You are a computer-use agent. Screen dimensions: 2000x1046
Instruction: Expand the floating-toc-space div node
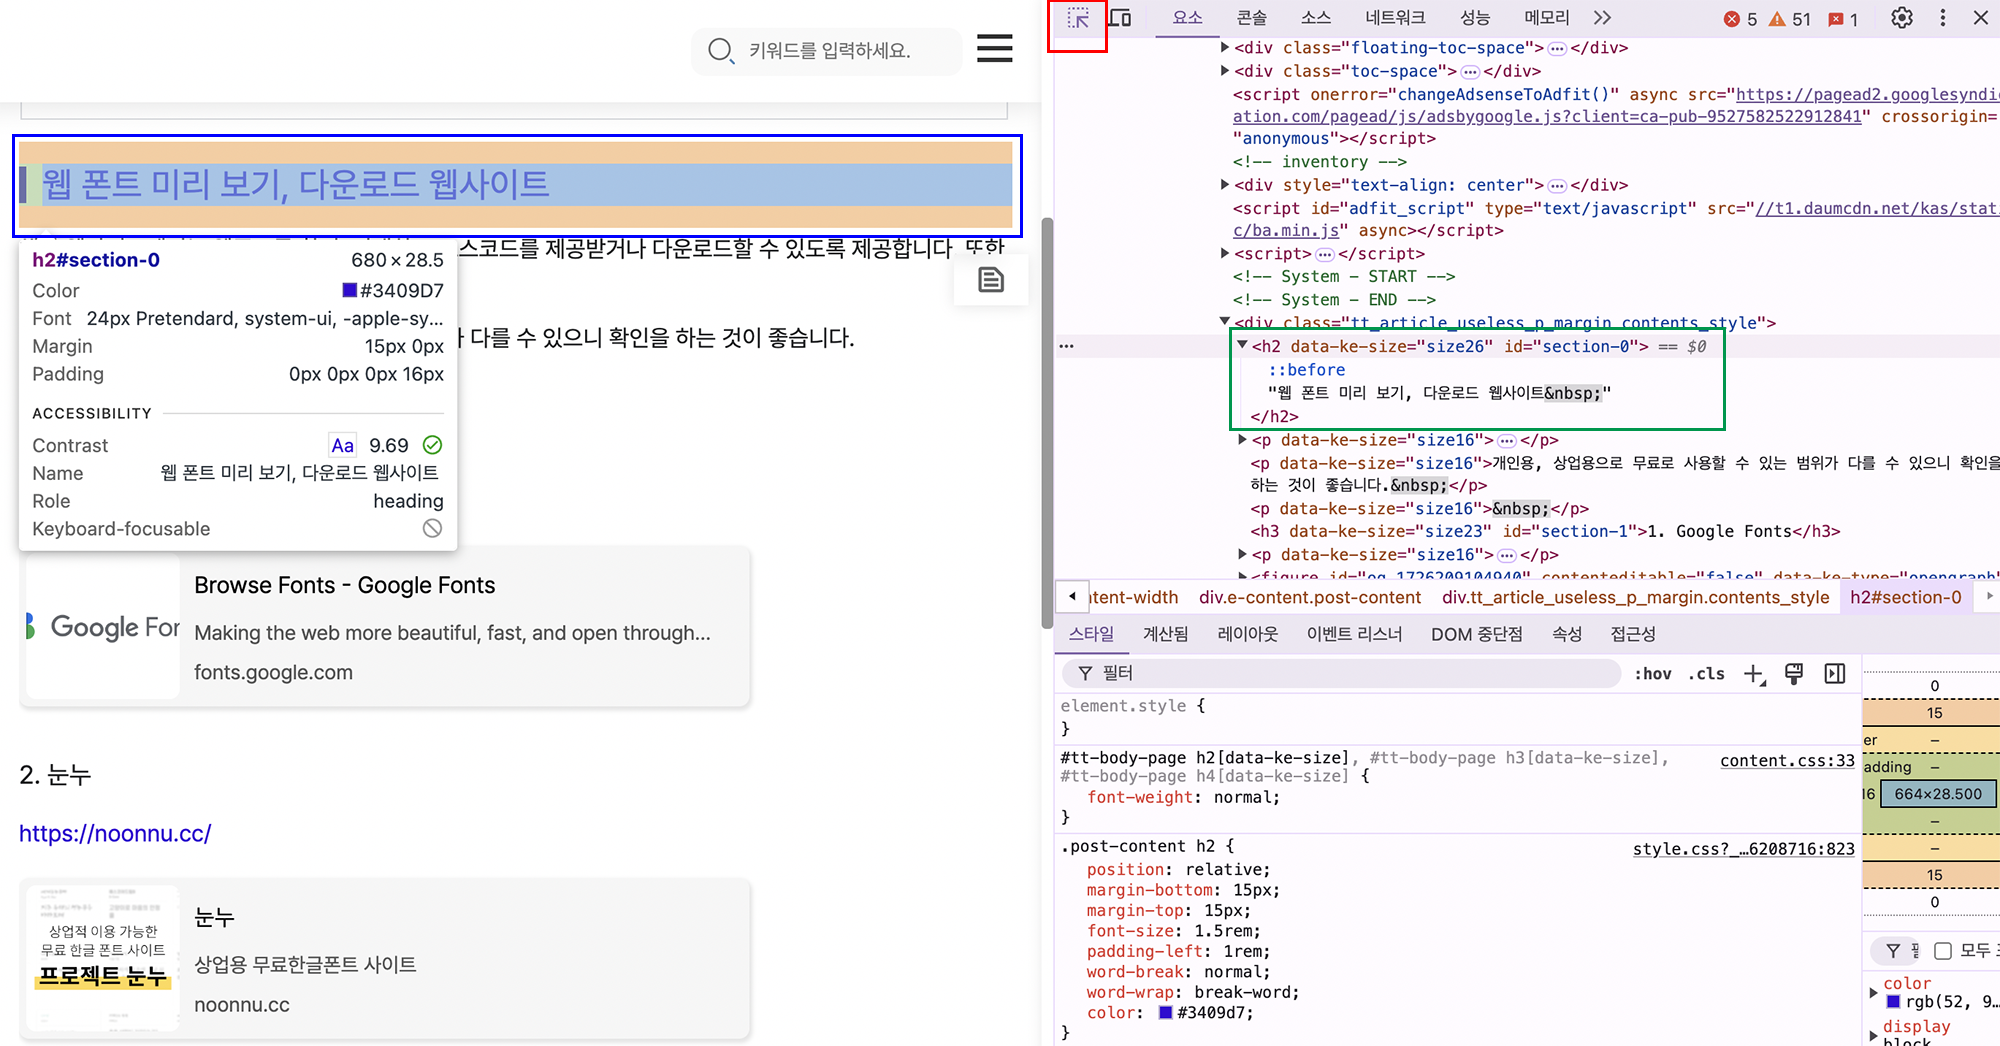[x=1225, y=47]
